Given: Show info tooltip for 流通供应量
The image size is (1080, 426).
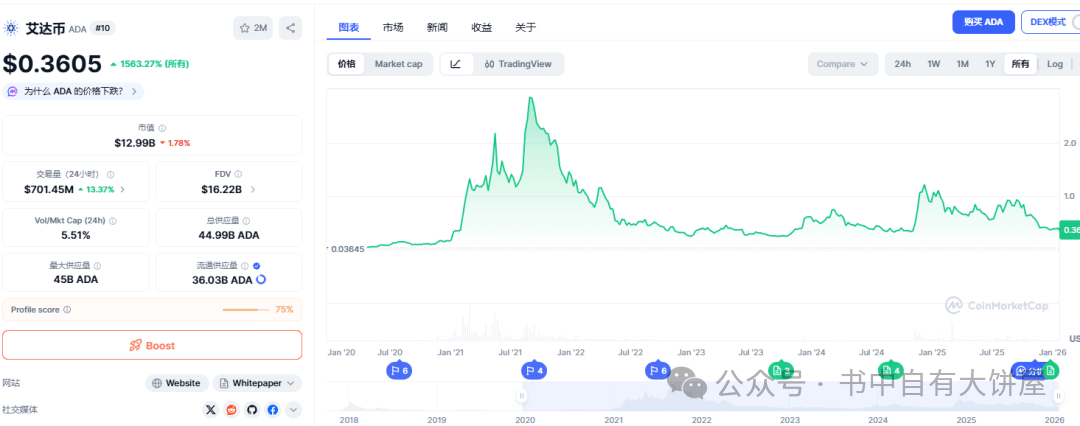Looking at the screenshot, I should click(x=244, y=266).
